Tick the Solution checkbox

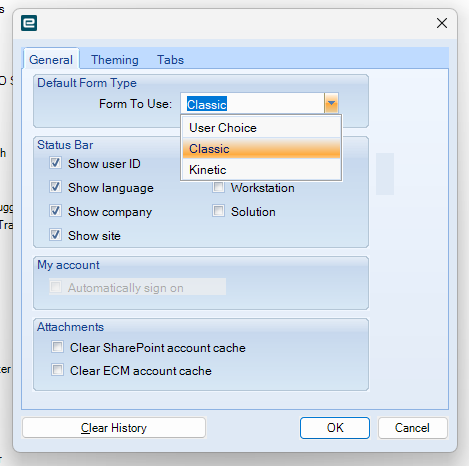tap(218, 211)
